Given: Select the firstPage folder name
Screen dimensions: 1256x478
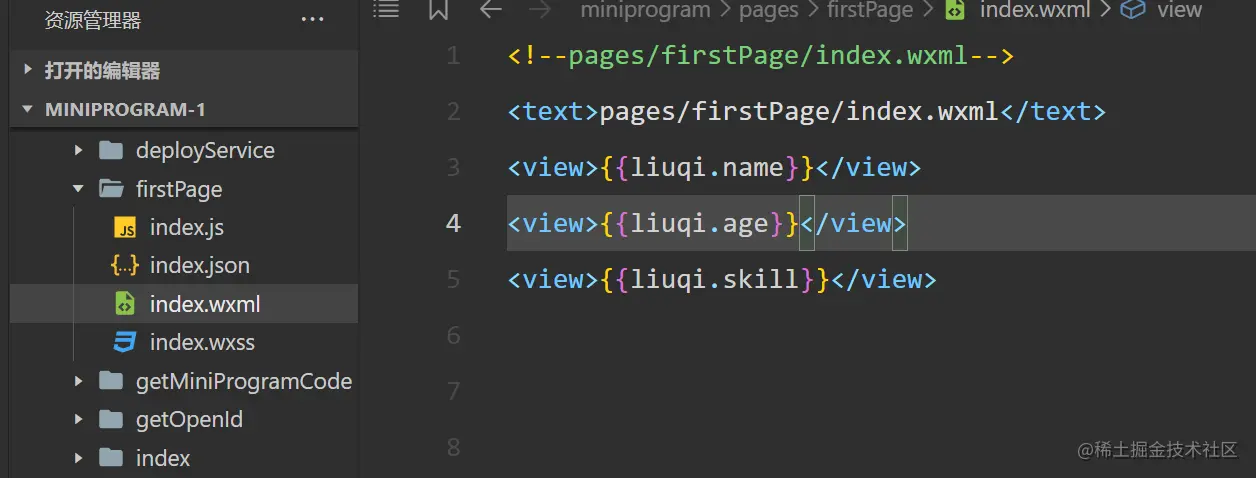Looking at the screenshot, I should pyautogui.click(x=179, y=189).
